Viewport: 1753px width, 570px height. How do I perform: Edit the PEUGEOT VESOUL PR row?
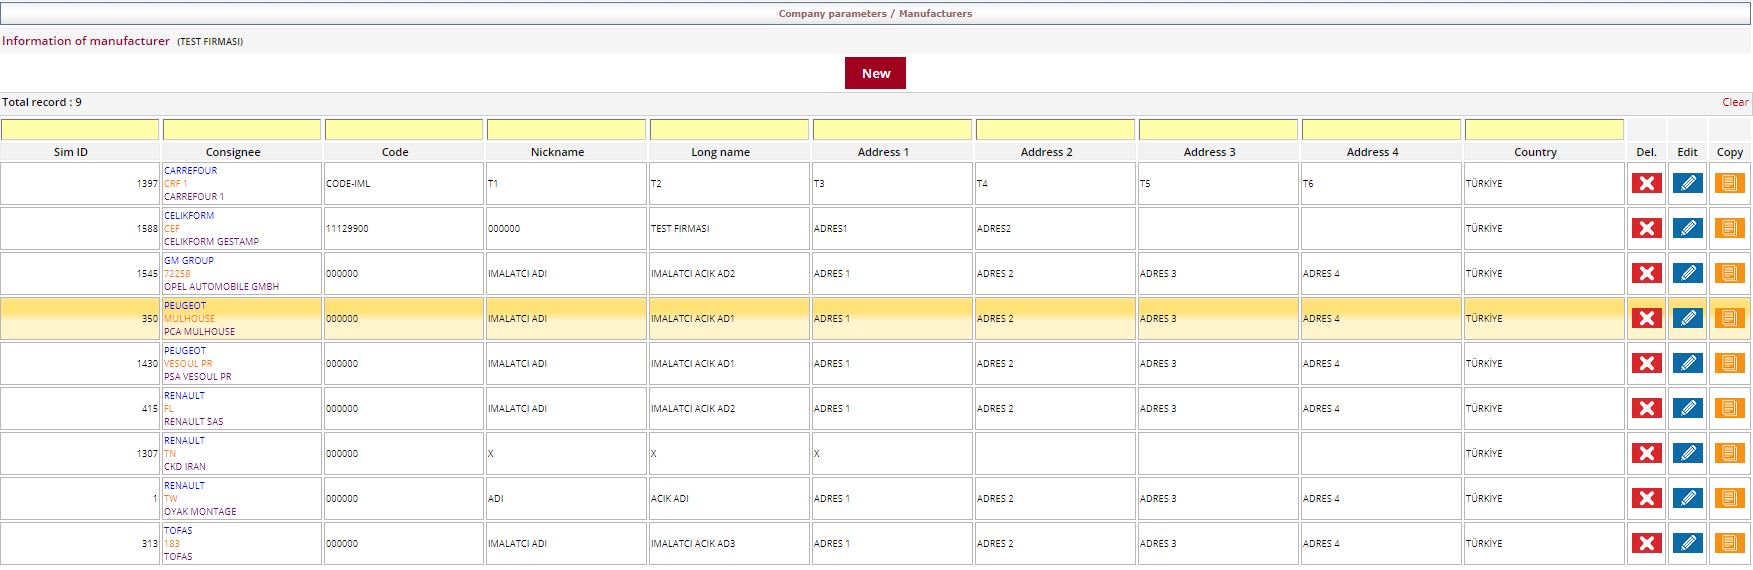point(1688,363)
